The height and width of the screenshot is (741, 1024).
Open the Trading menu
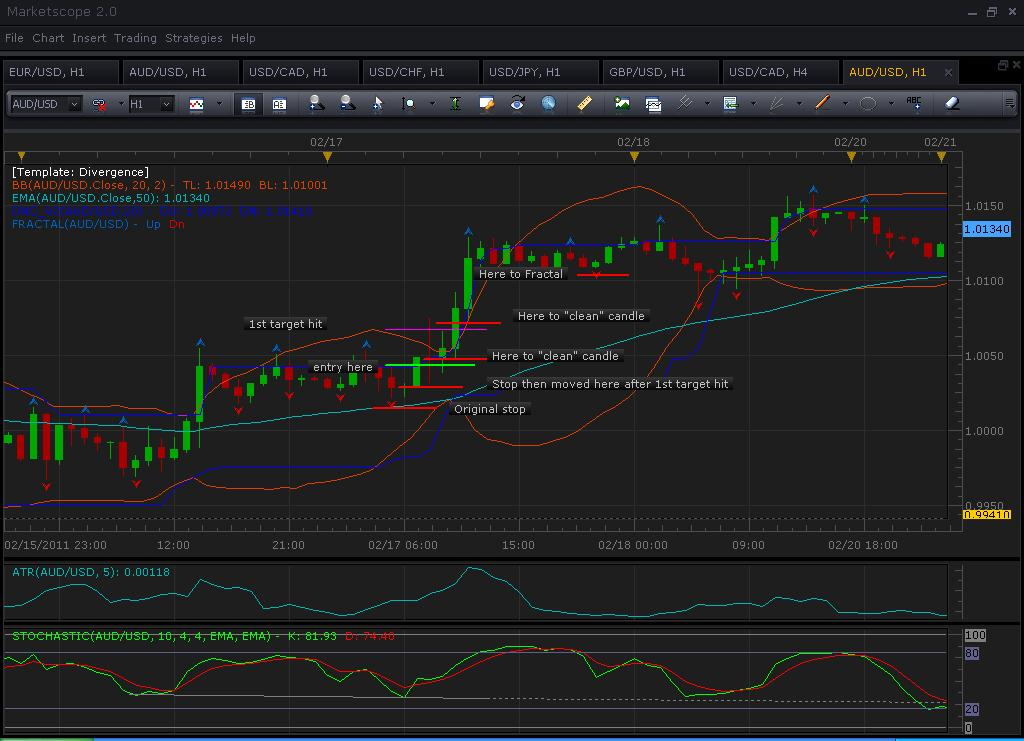coord(135,38)
